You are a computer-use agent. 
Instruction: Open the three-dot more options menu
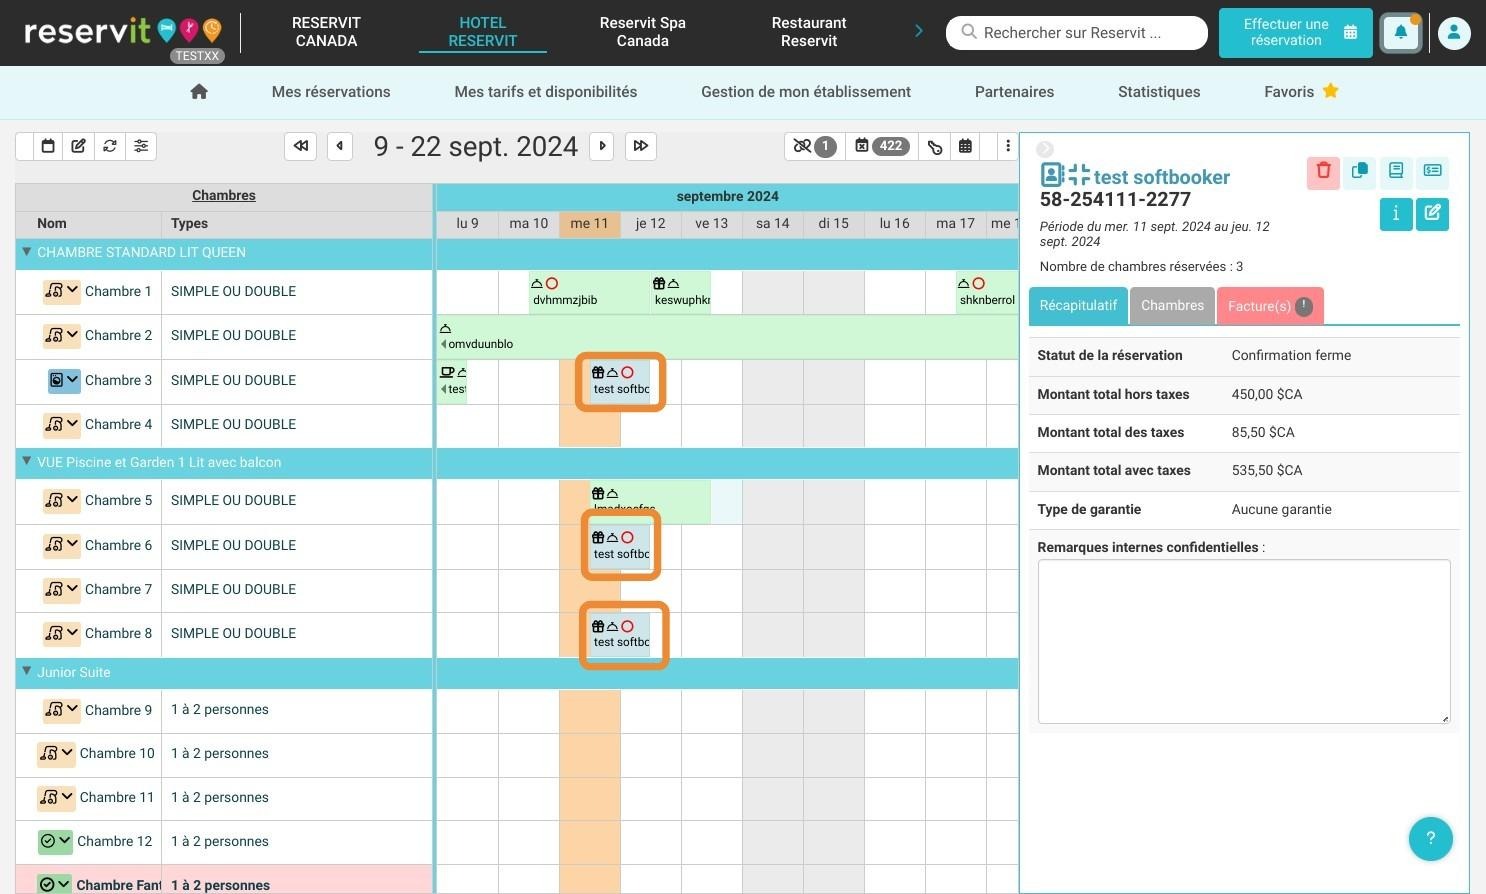coord(1007,146)
